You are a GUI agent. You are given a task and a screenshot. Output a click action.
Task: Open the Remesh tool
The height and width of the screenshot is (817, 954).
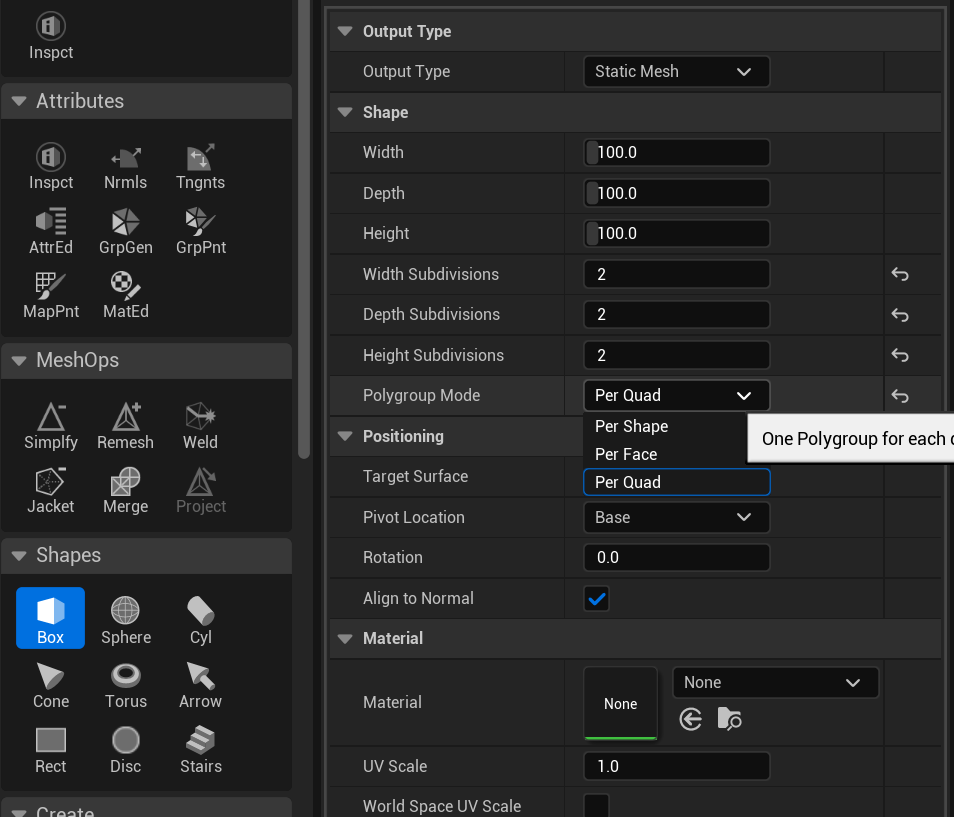tap(126, 424)
